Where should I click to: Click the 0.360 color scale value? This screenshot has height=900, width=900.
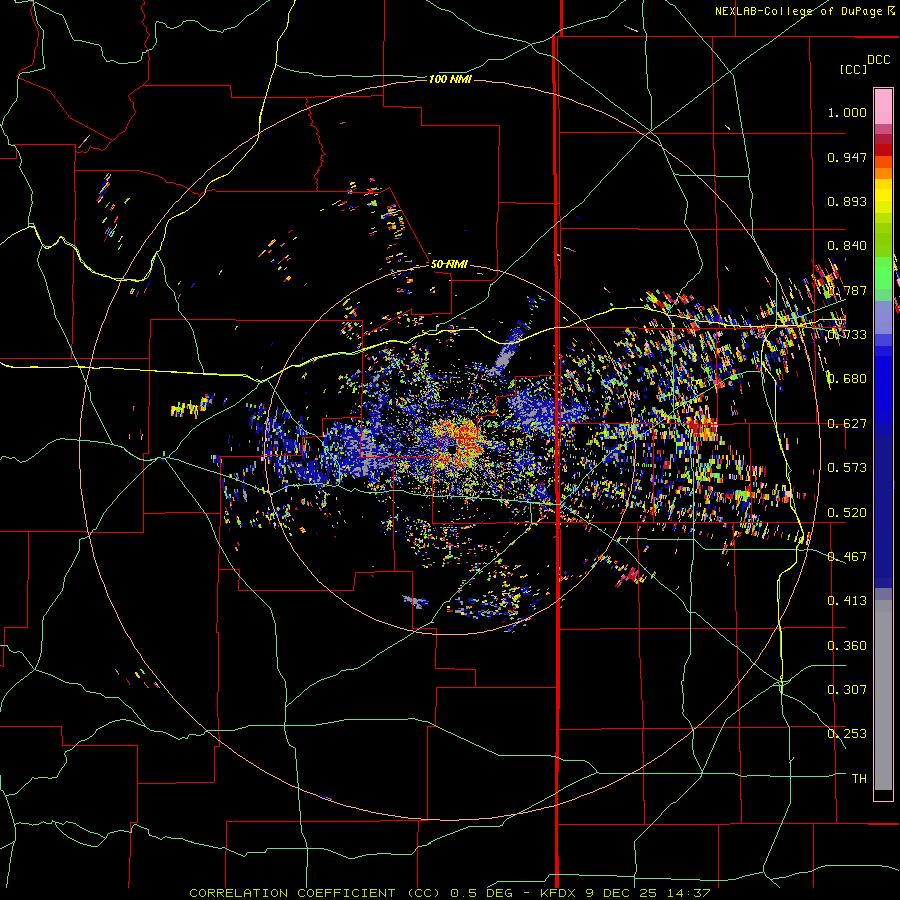847,646
